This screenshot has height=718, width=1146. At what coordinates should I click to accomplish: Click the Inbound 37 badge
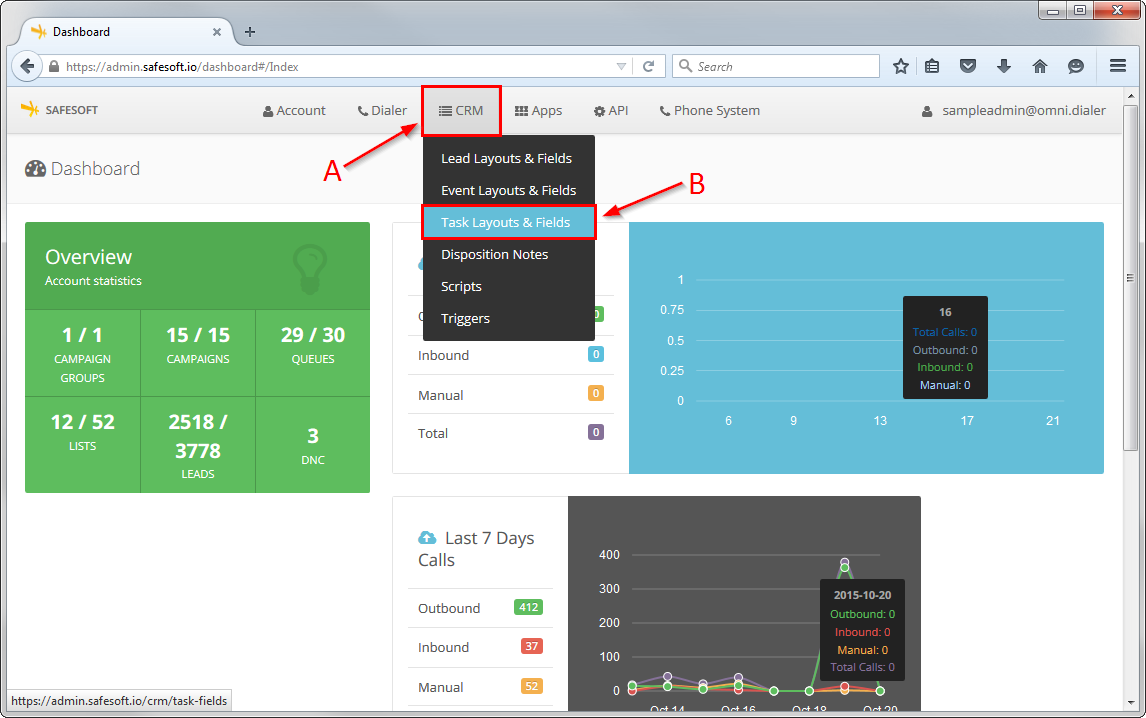(531, 646)
